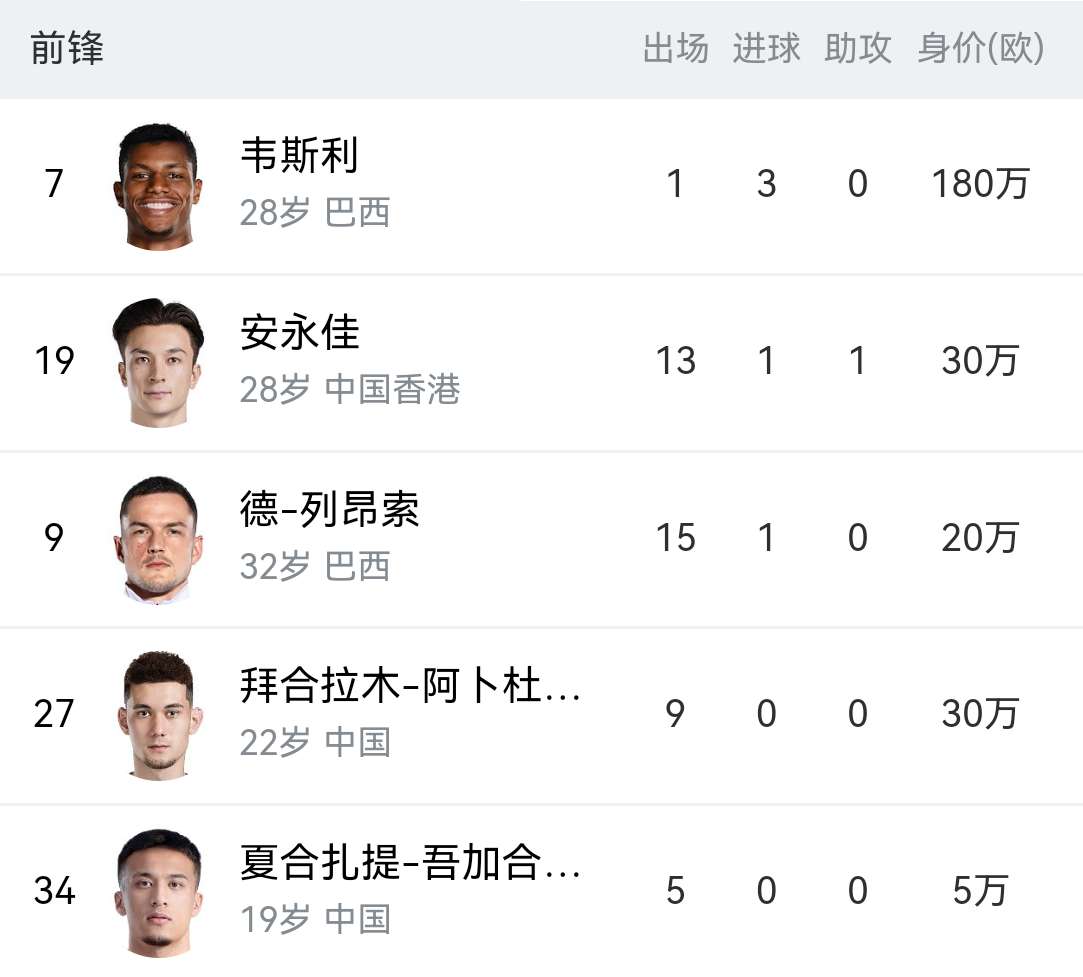Click 20万 market value of 德-列昂索
Screen dimensions: 1083x977
981,537
